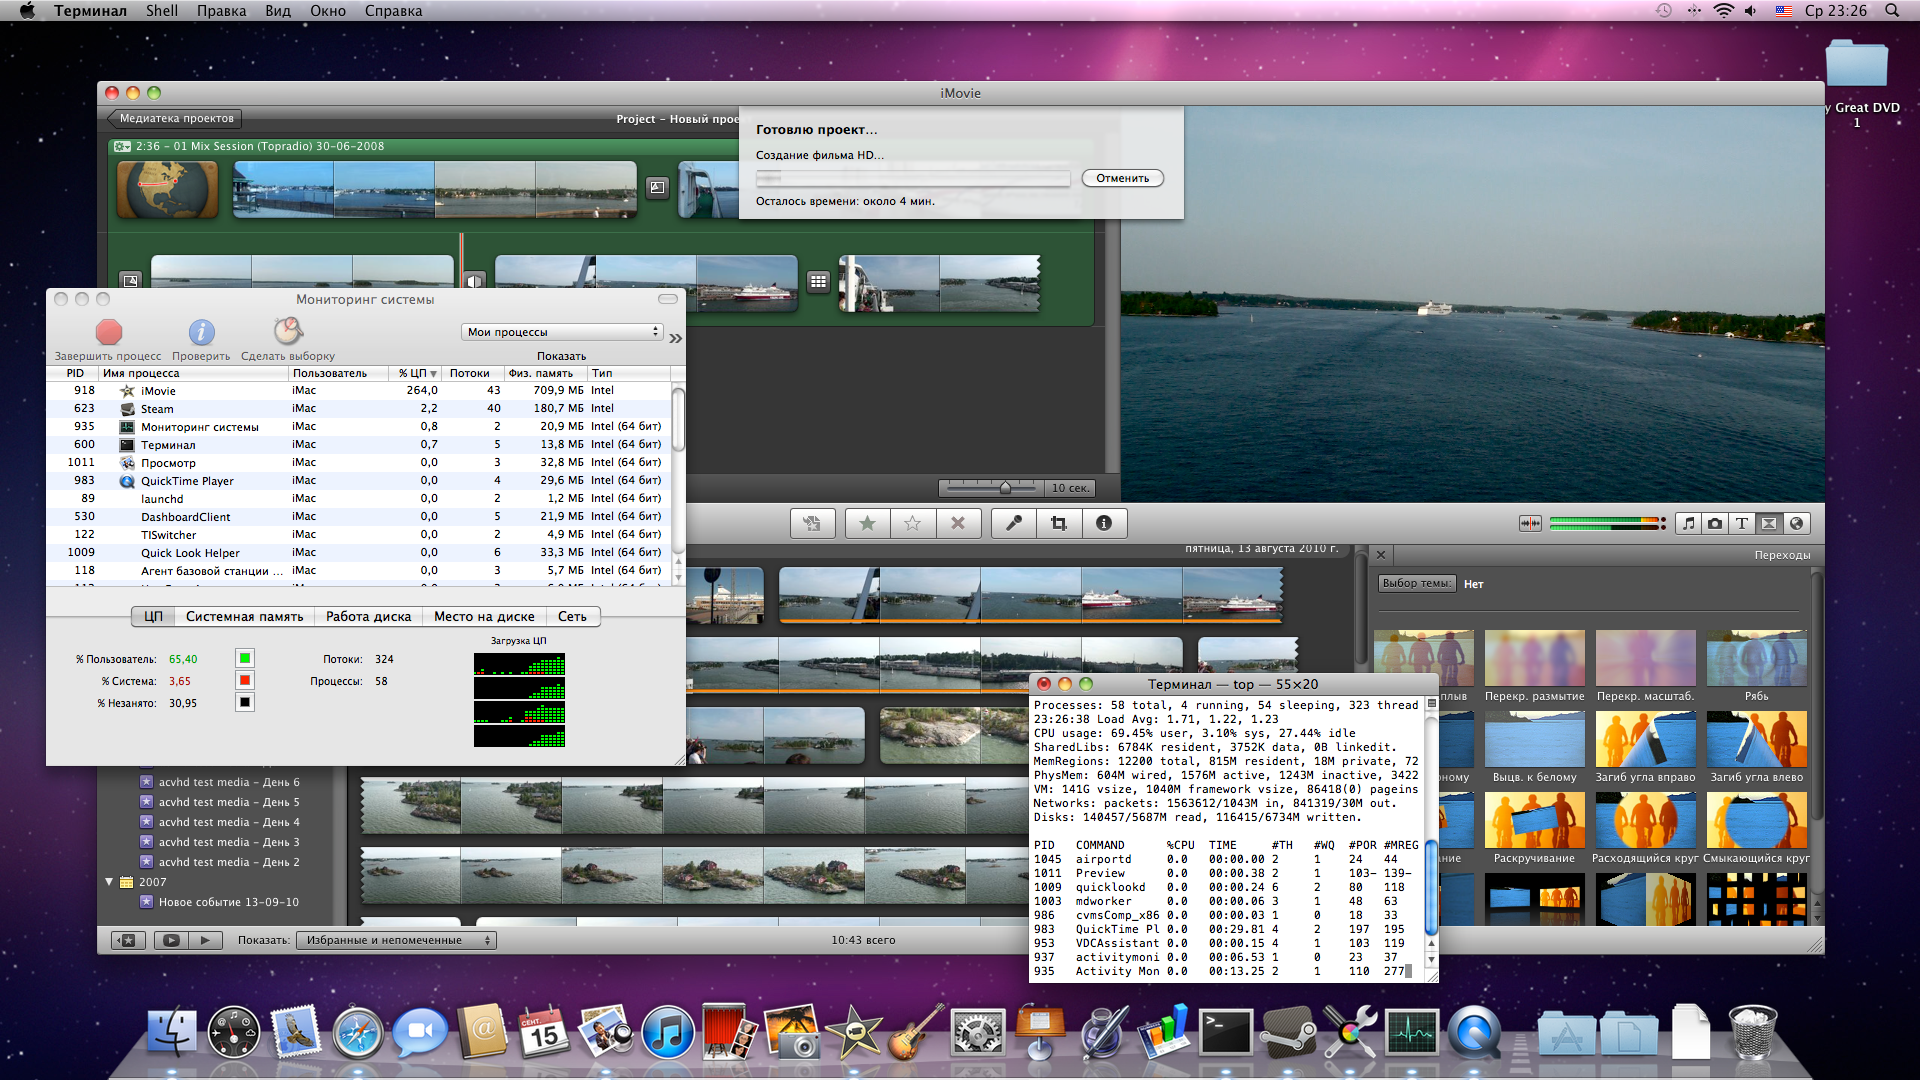Open the photo browser camera icon
The height and width of the screenshot is (1080, 1920).
[x=1715, y=523]
